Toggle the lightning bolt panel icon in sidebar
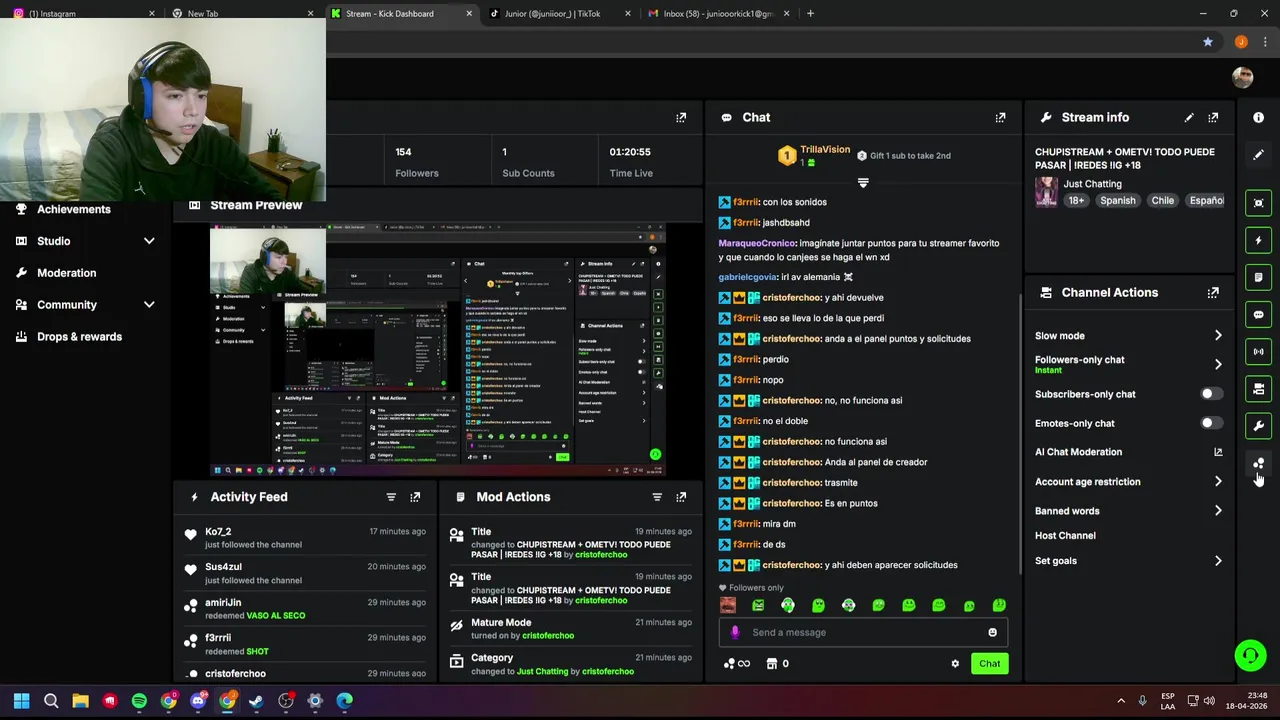Viewport: 1280px width, 720px height. [x=1258, y=240]
